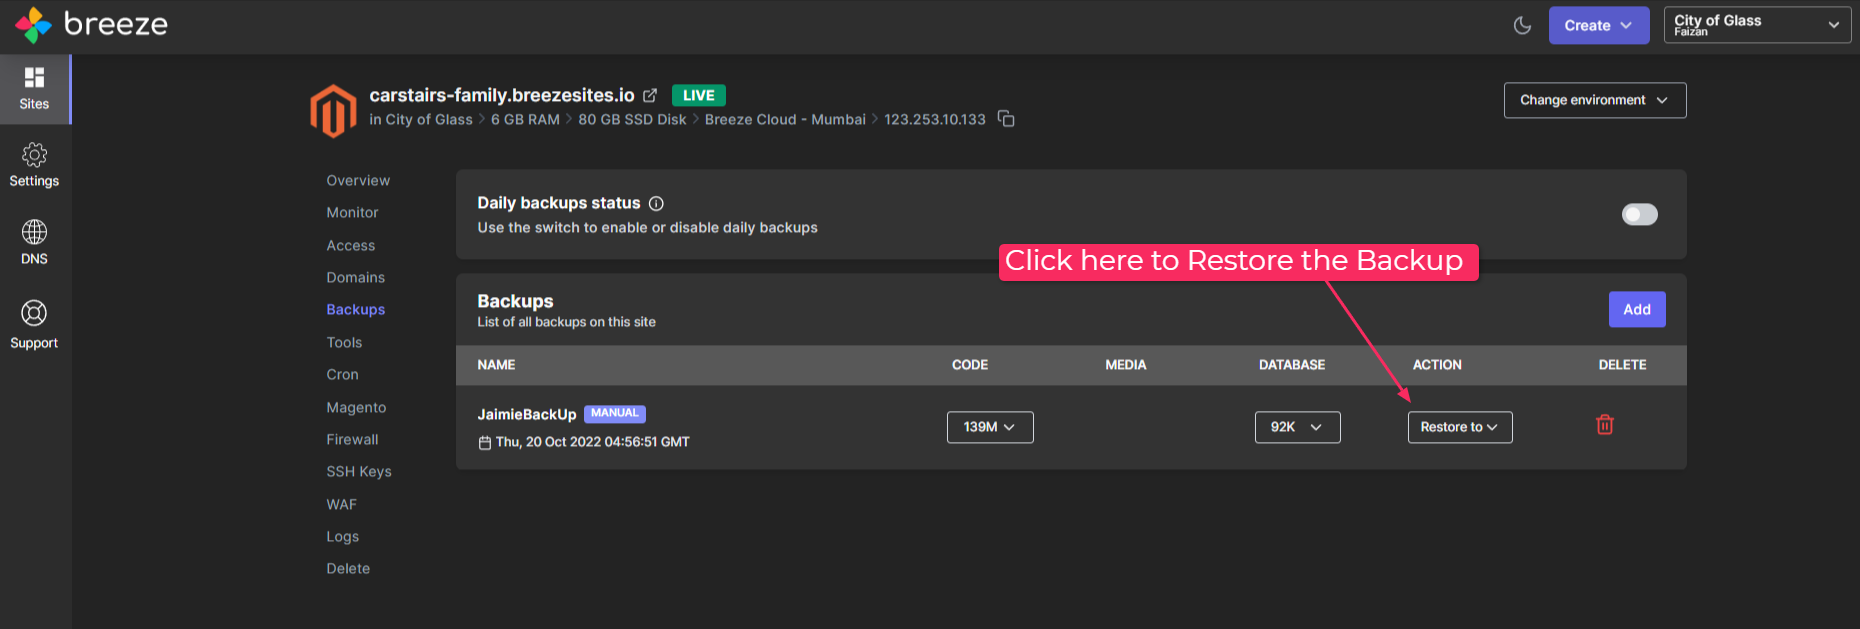Open the Monitor section

tap(352, 213)
